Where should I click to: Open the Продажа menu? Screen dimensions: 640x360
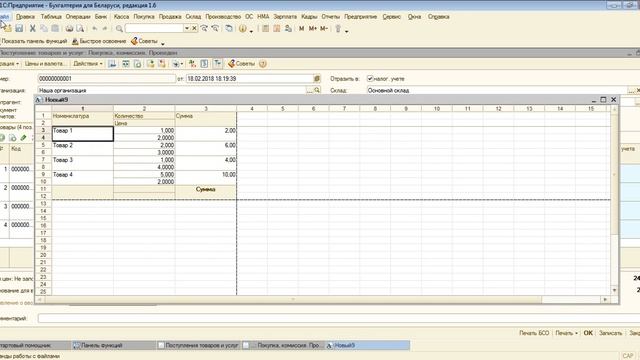coord(170,17)
